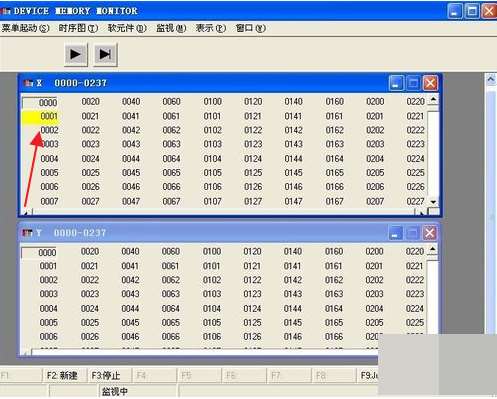Click the X window scroll down arrow
497x399 pixels.
coord(433,202)
